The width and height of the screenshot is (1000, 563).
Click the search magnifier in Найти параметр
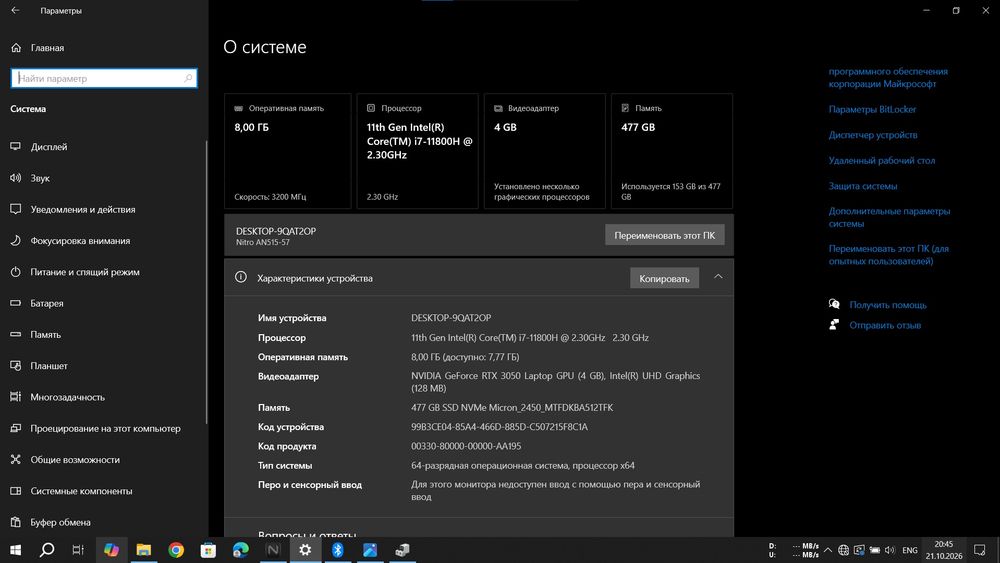188,78
